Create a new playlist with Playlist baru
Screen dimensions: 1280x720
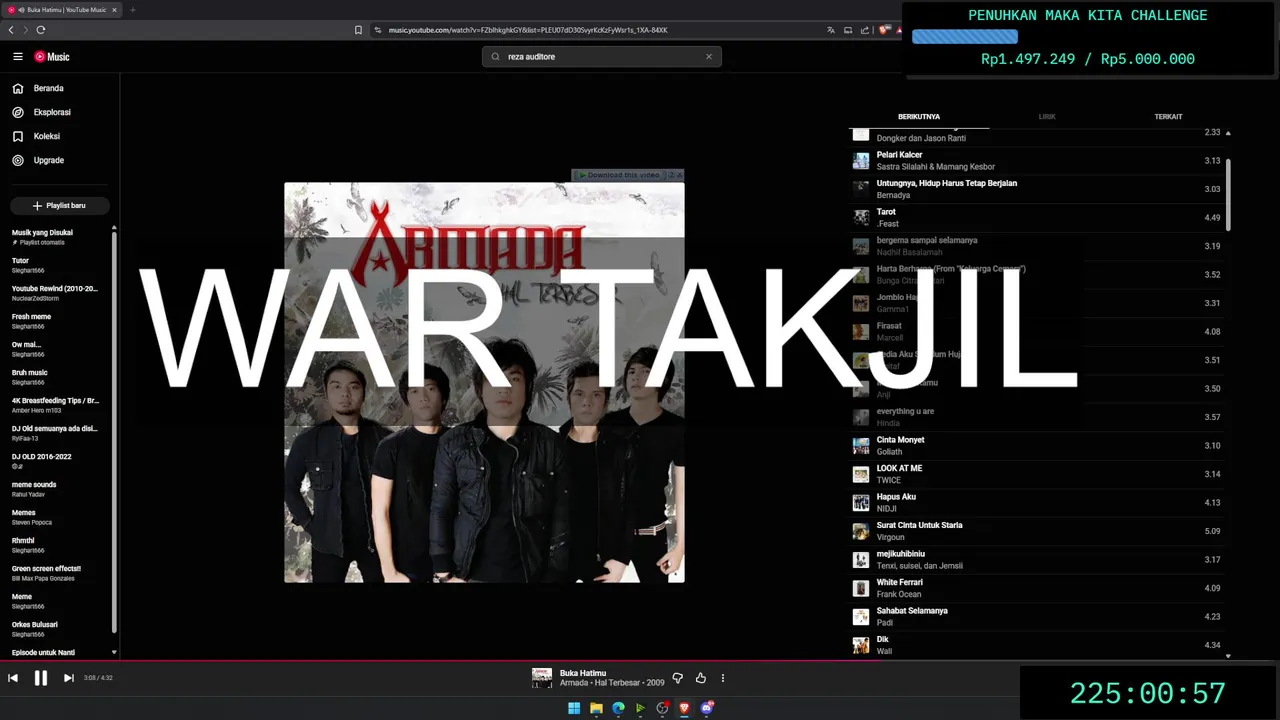tap(60, 206)
